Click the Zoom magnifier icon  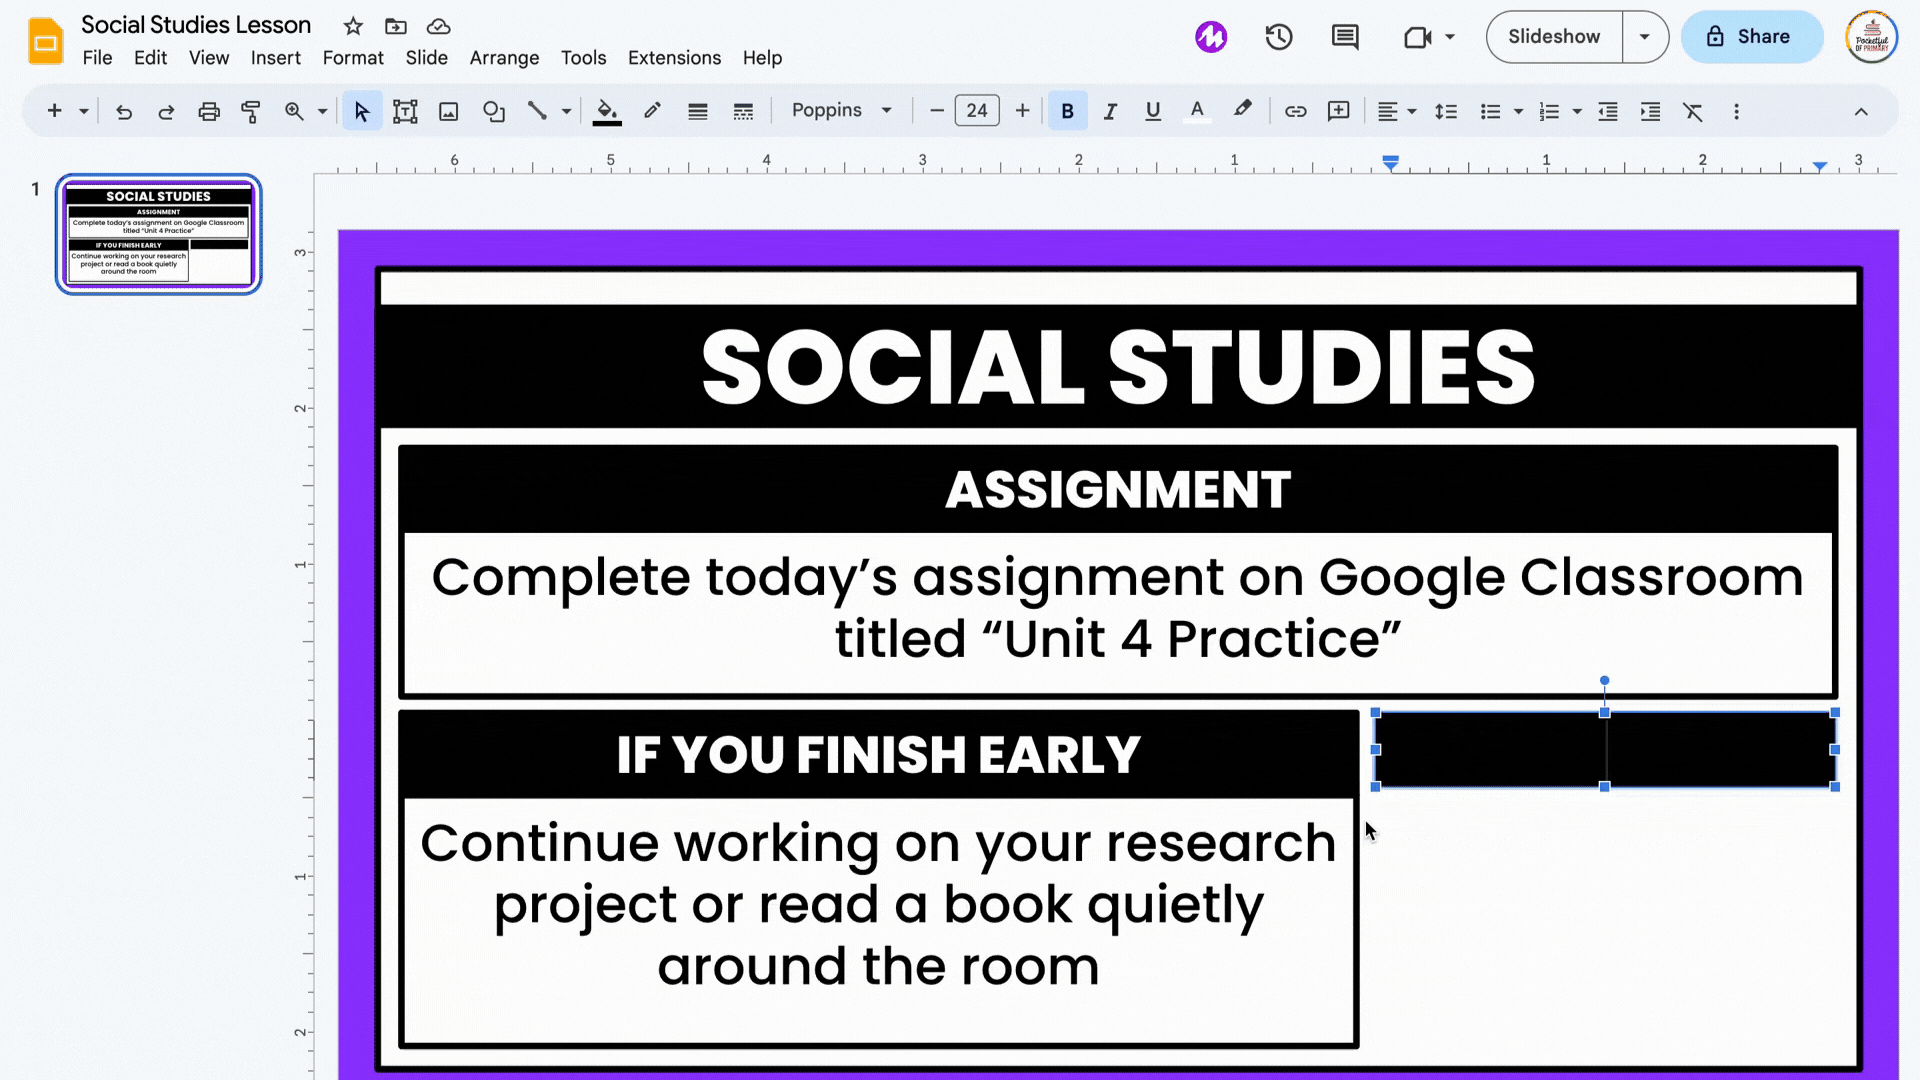pyautogui.click(x=294, y=111)
